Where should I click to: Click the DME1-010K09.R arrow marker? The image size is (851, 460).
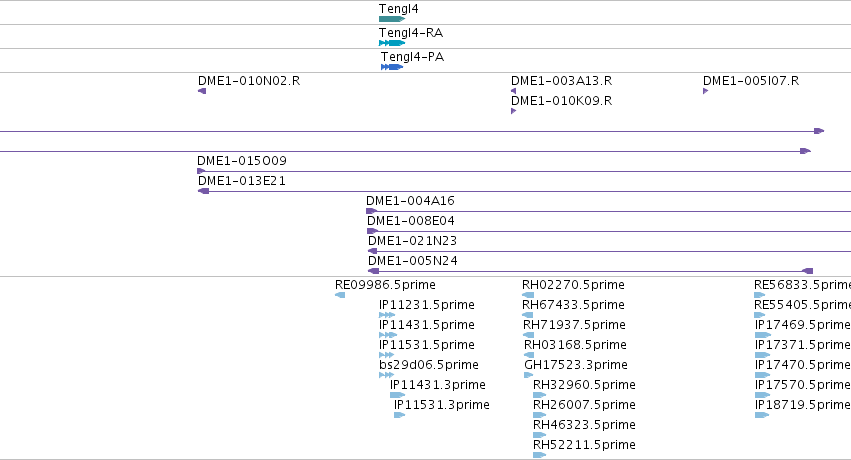[513, 111]
